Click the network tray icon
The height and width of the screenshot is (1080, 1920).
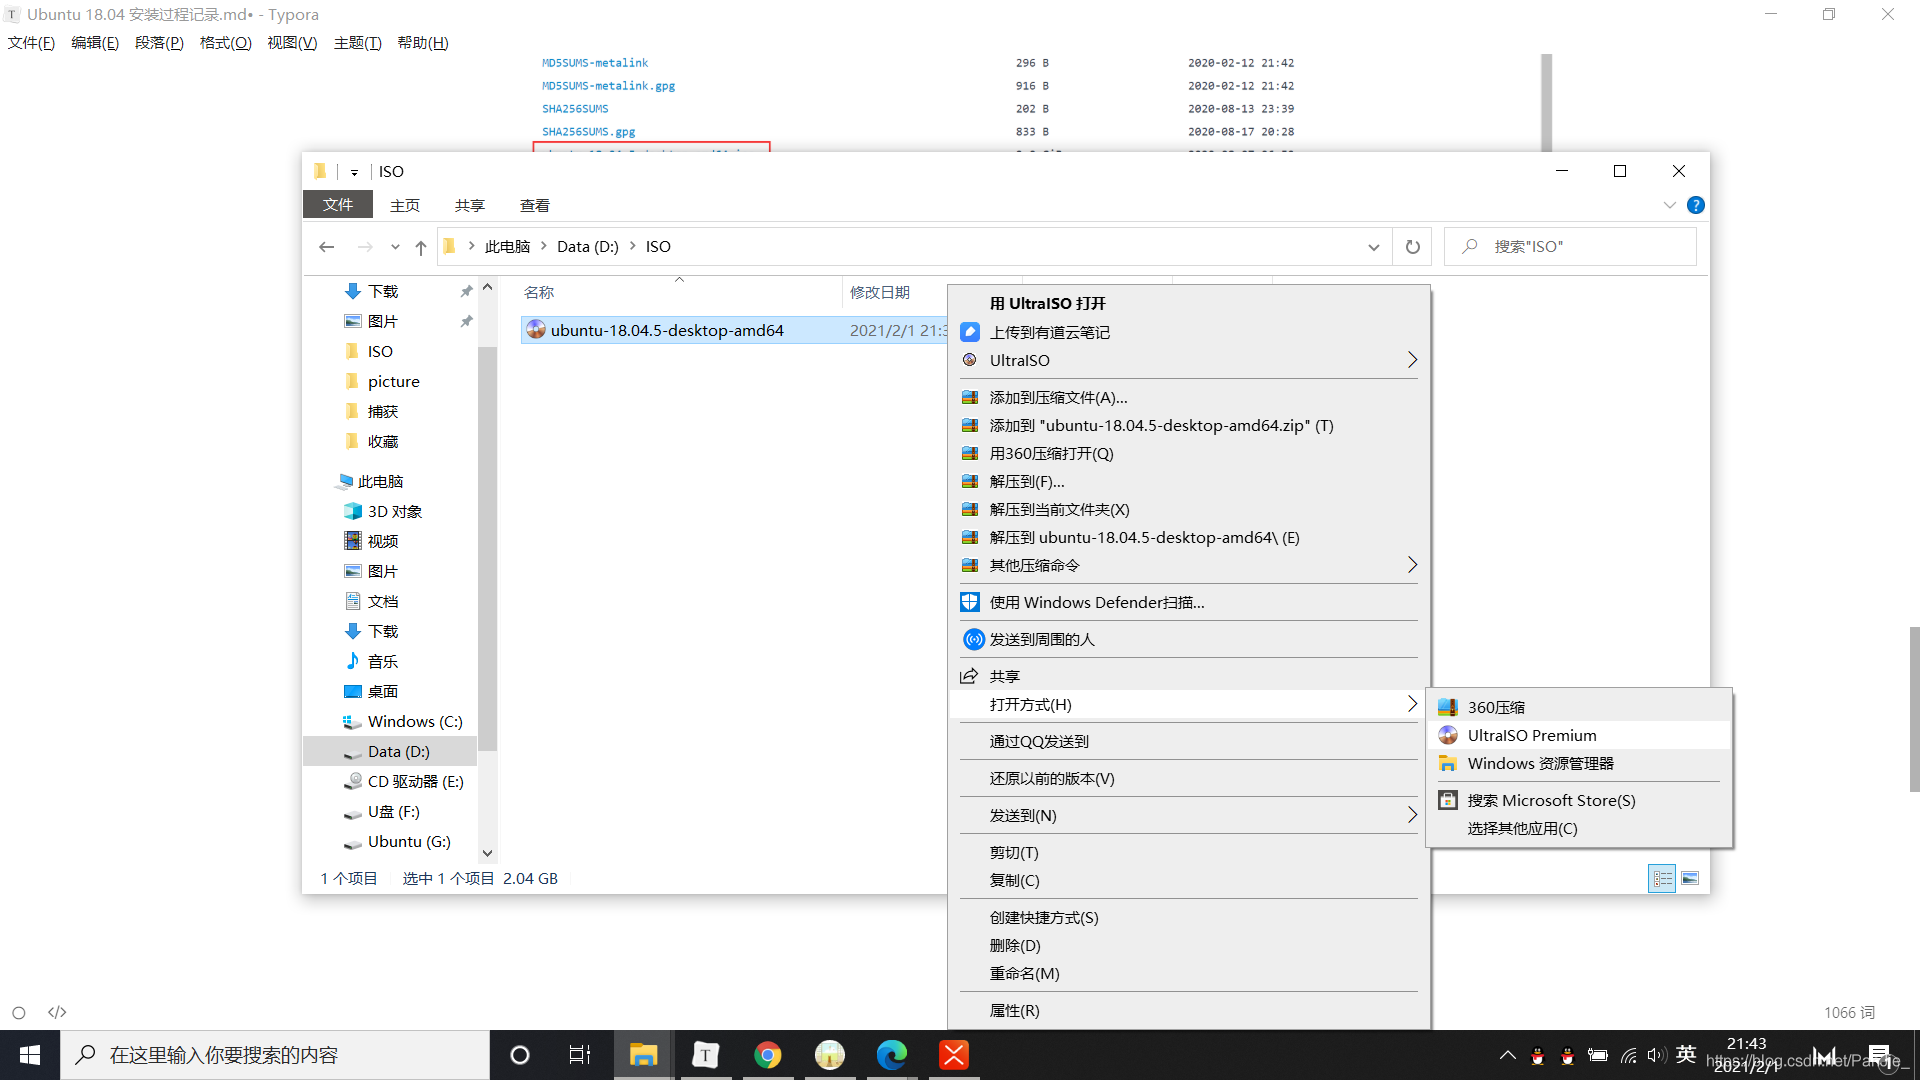(x=1629, y=1055)
